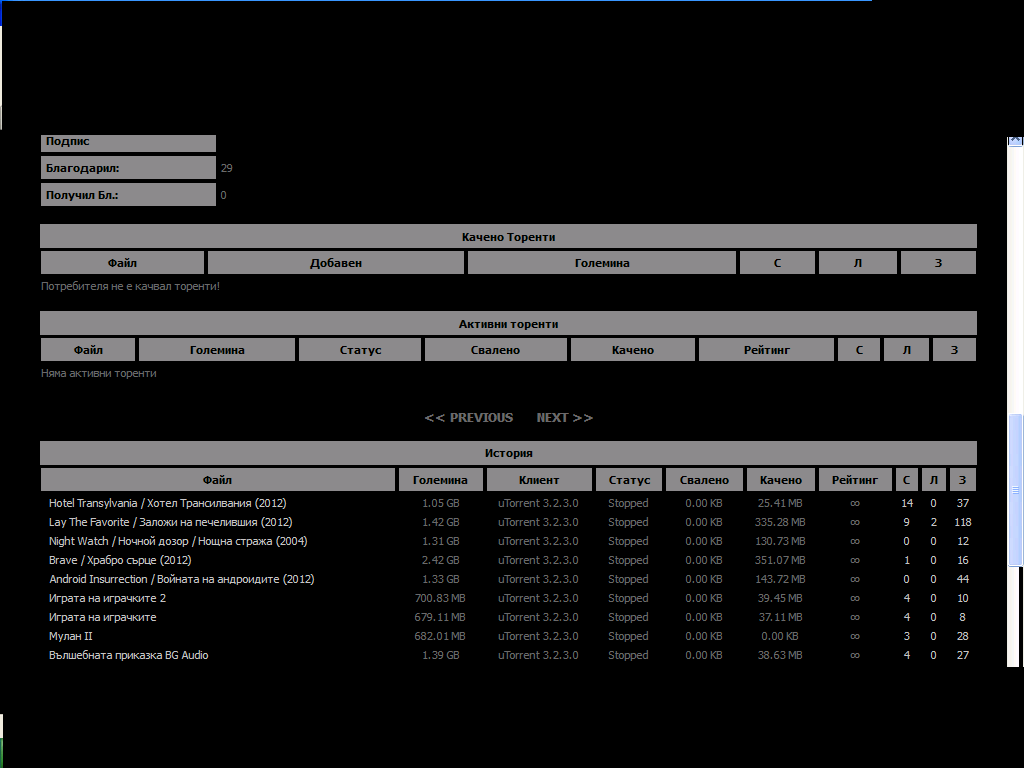Viewport: 1024px width, 768px height.
Task: Click the История section header
Action: point(508,453)
